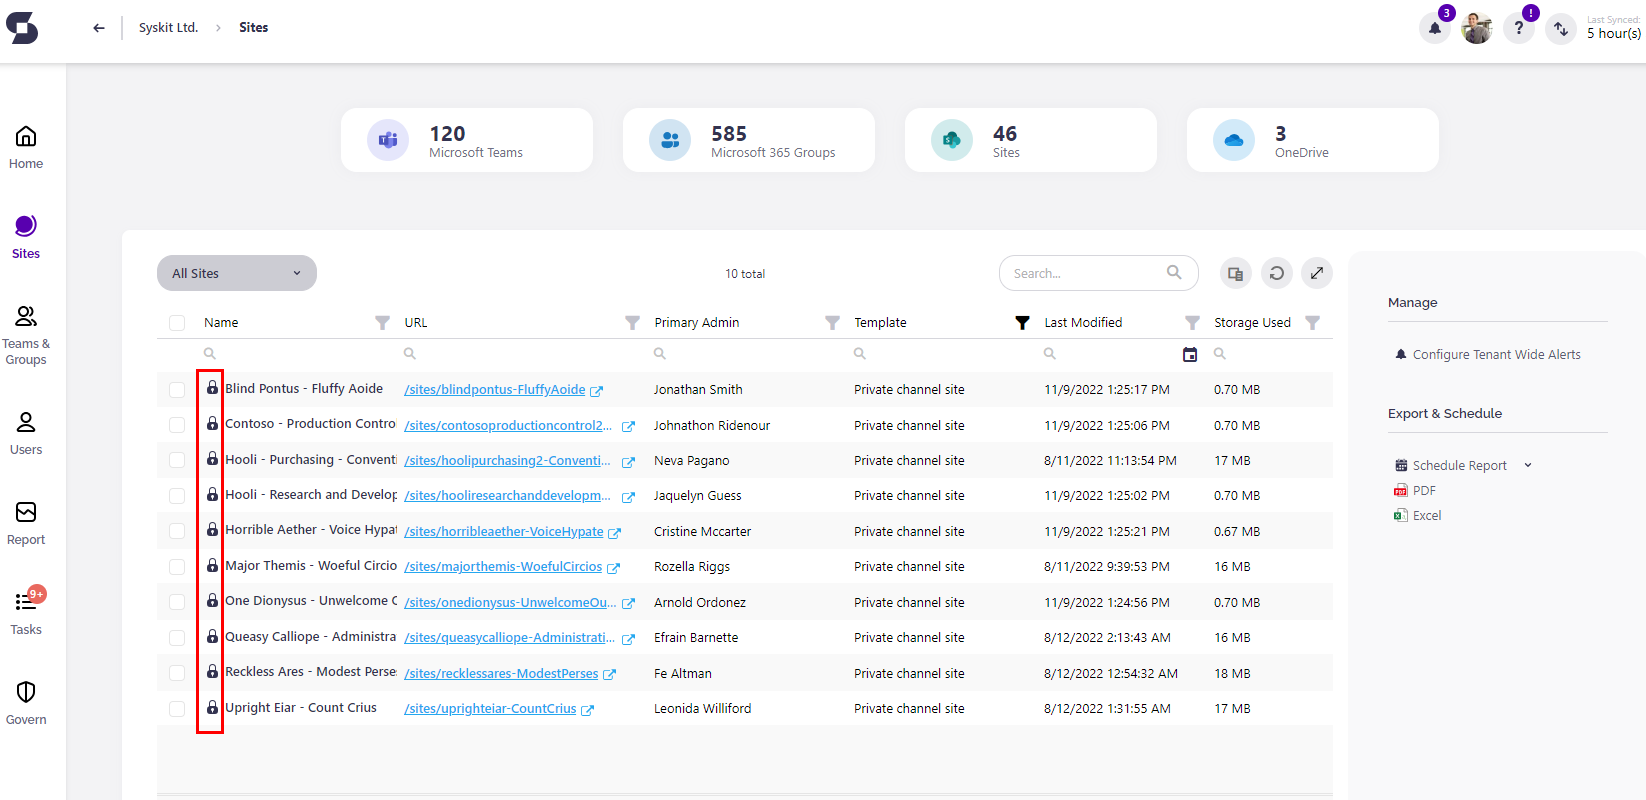Viewport: 1646px width, 800px height.
Task: Click the Blind Pontus lock icon
Action: click(x=212, y=387)
